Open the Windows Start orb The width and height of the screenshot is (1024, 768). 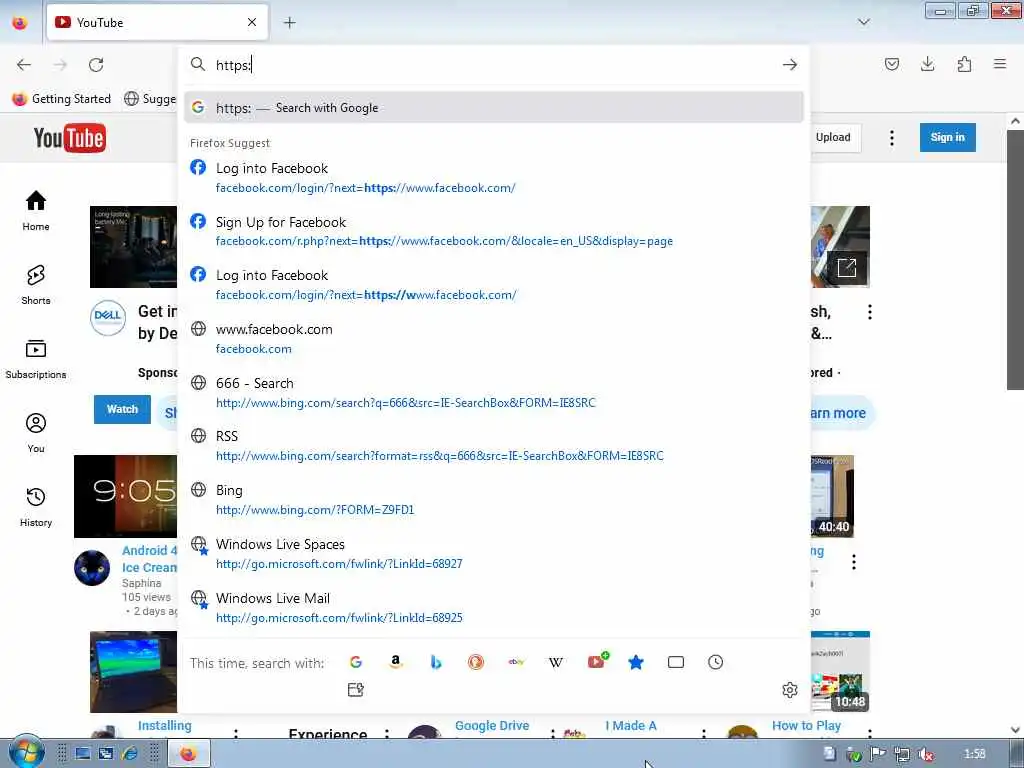coord(26,752)
